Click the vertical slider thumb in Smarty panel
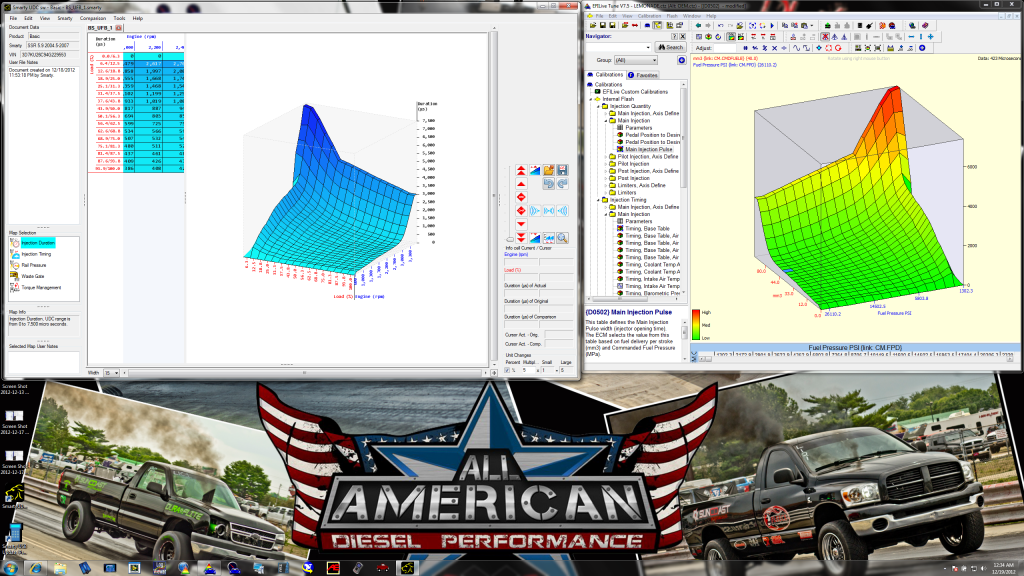 tap(510, 239)
